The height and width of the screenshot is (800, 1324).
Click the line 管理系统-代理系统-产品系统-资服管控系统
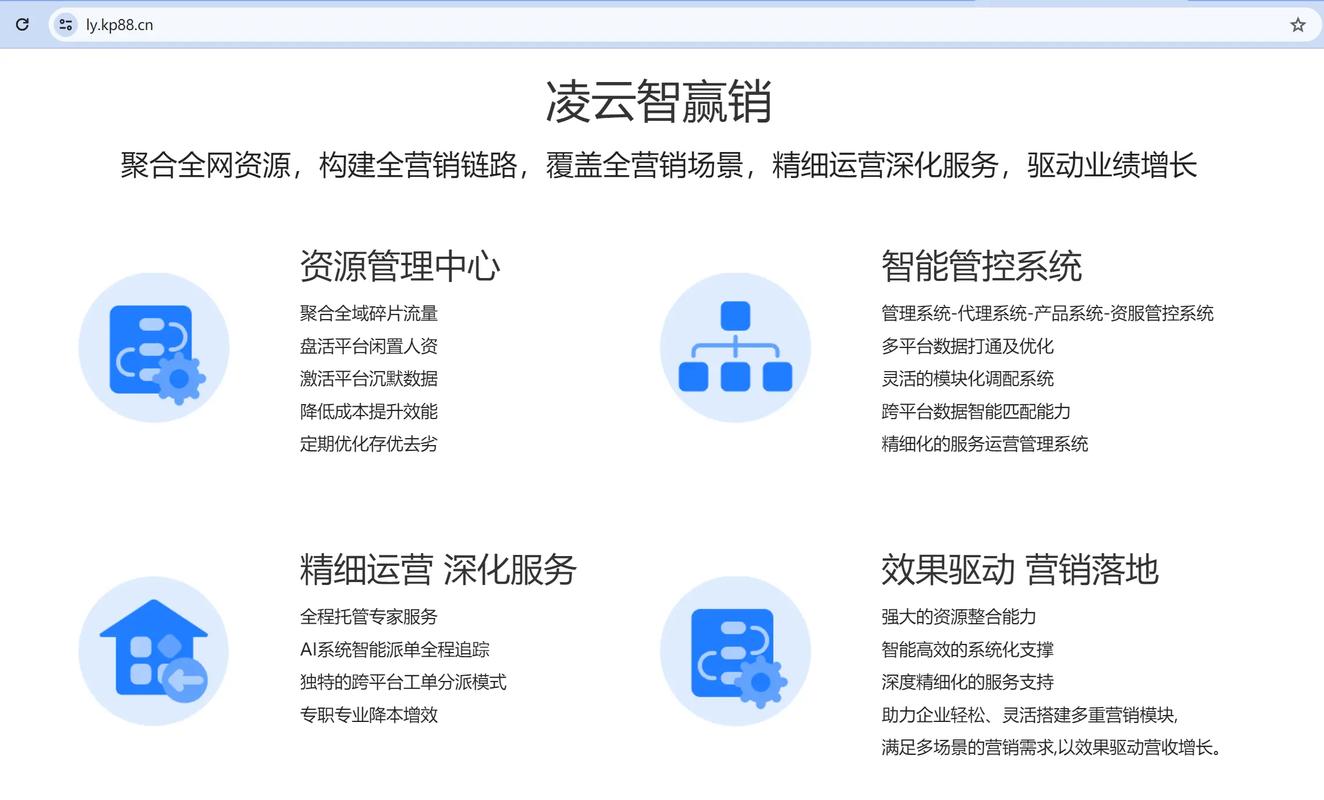[x=1048, y=313]
